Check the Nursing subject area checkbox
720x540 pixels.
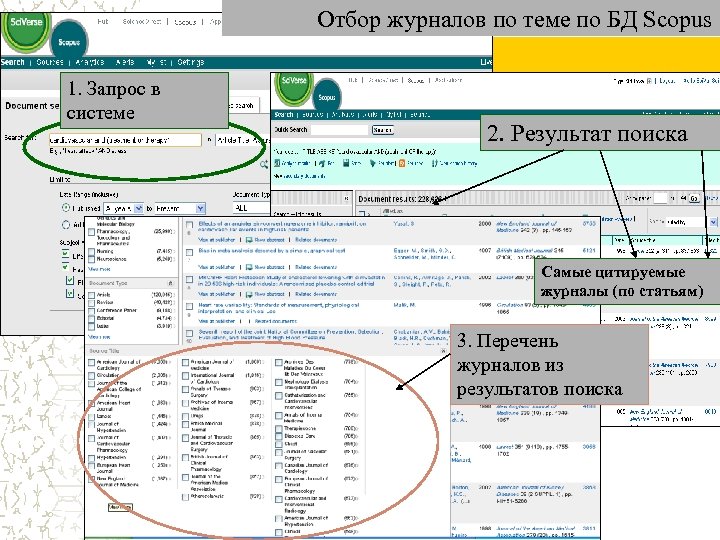coord(91,251)
